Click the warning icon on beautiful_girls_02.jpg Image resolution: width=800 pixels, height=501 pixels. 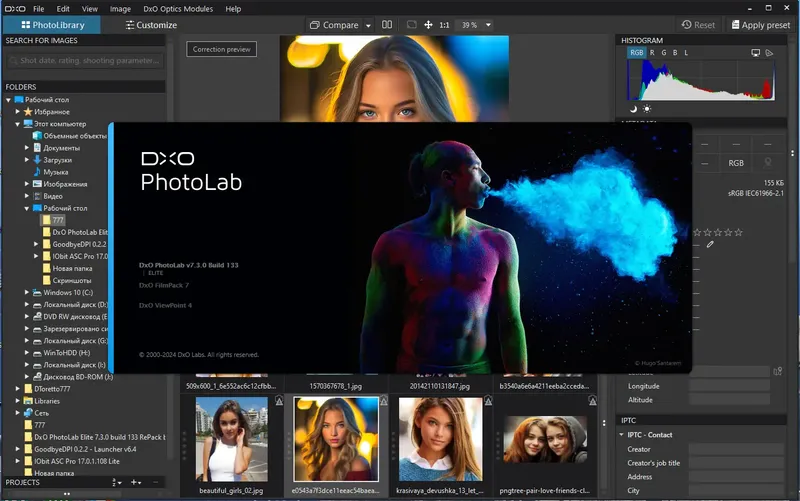(279, 401)
